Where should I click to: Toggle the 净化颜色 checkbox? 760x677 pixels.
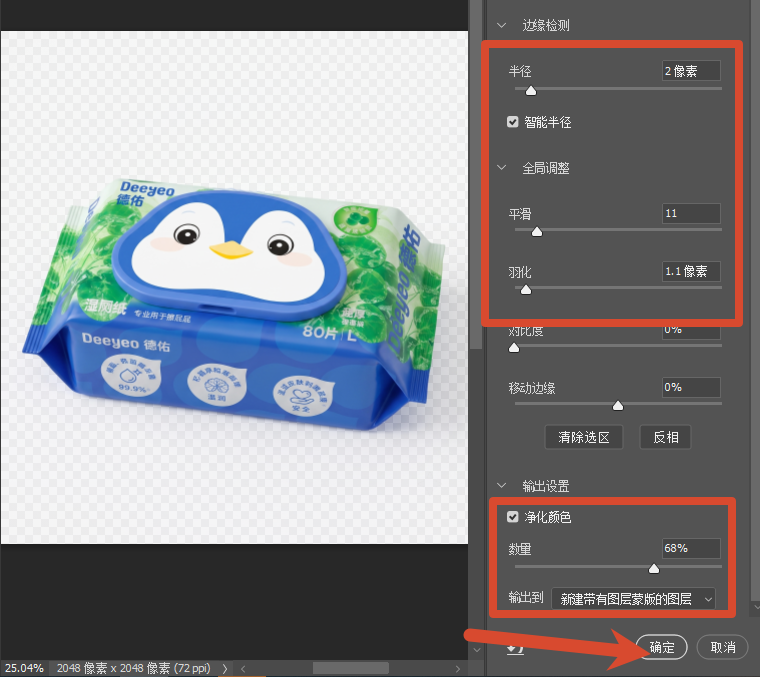point(512,517)
